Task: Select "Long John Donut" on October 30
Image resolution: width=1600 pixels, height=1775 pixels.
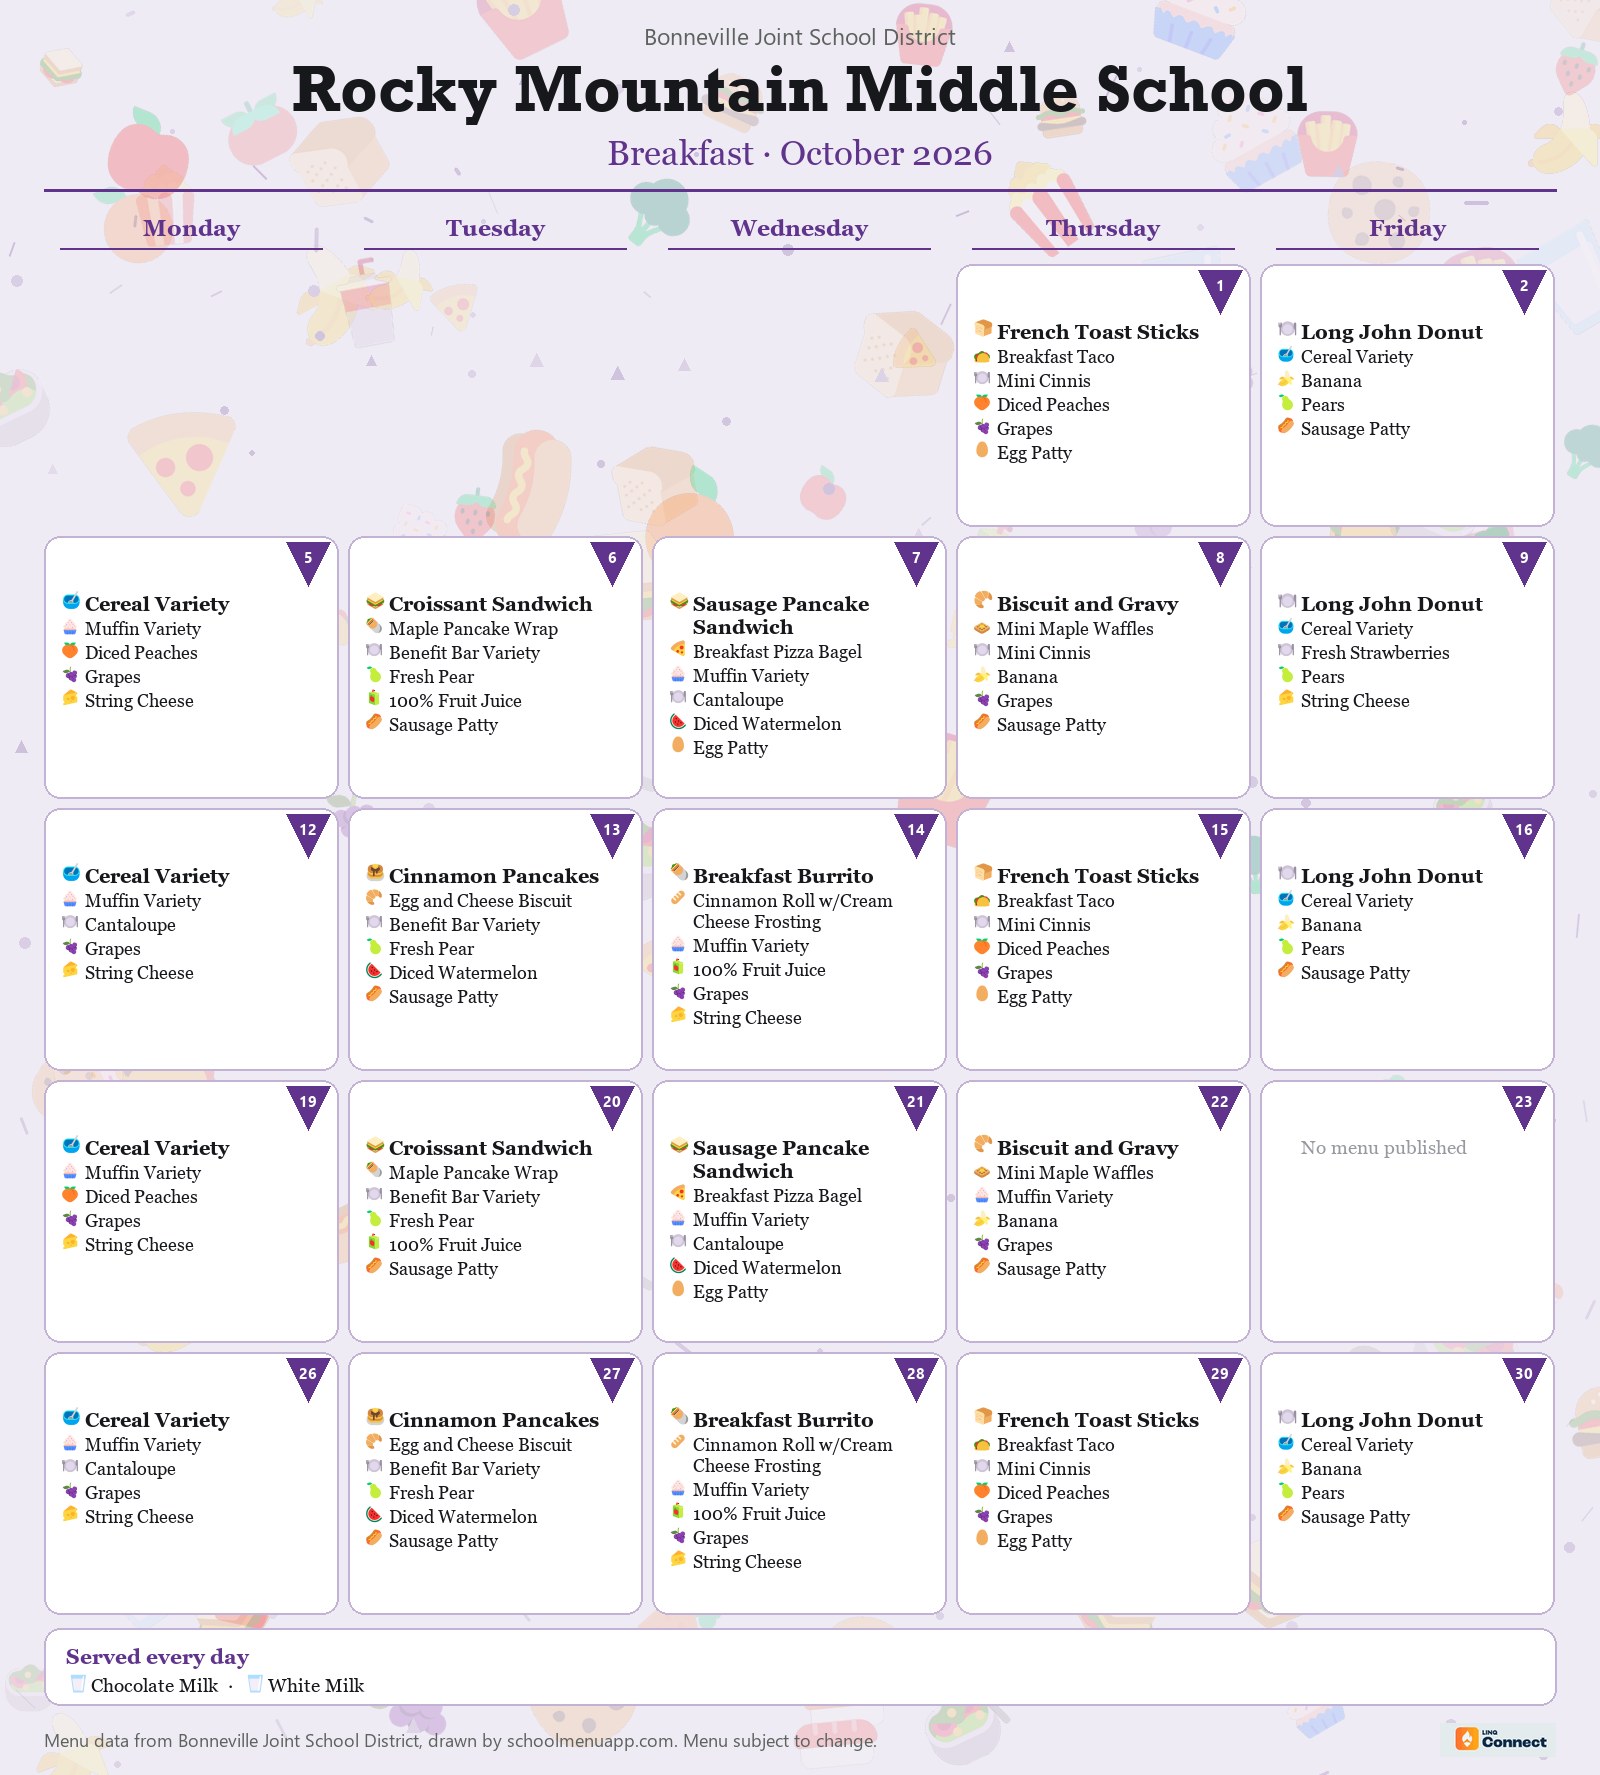Action: pos(1391,1419)
